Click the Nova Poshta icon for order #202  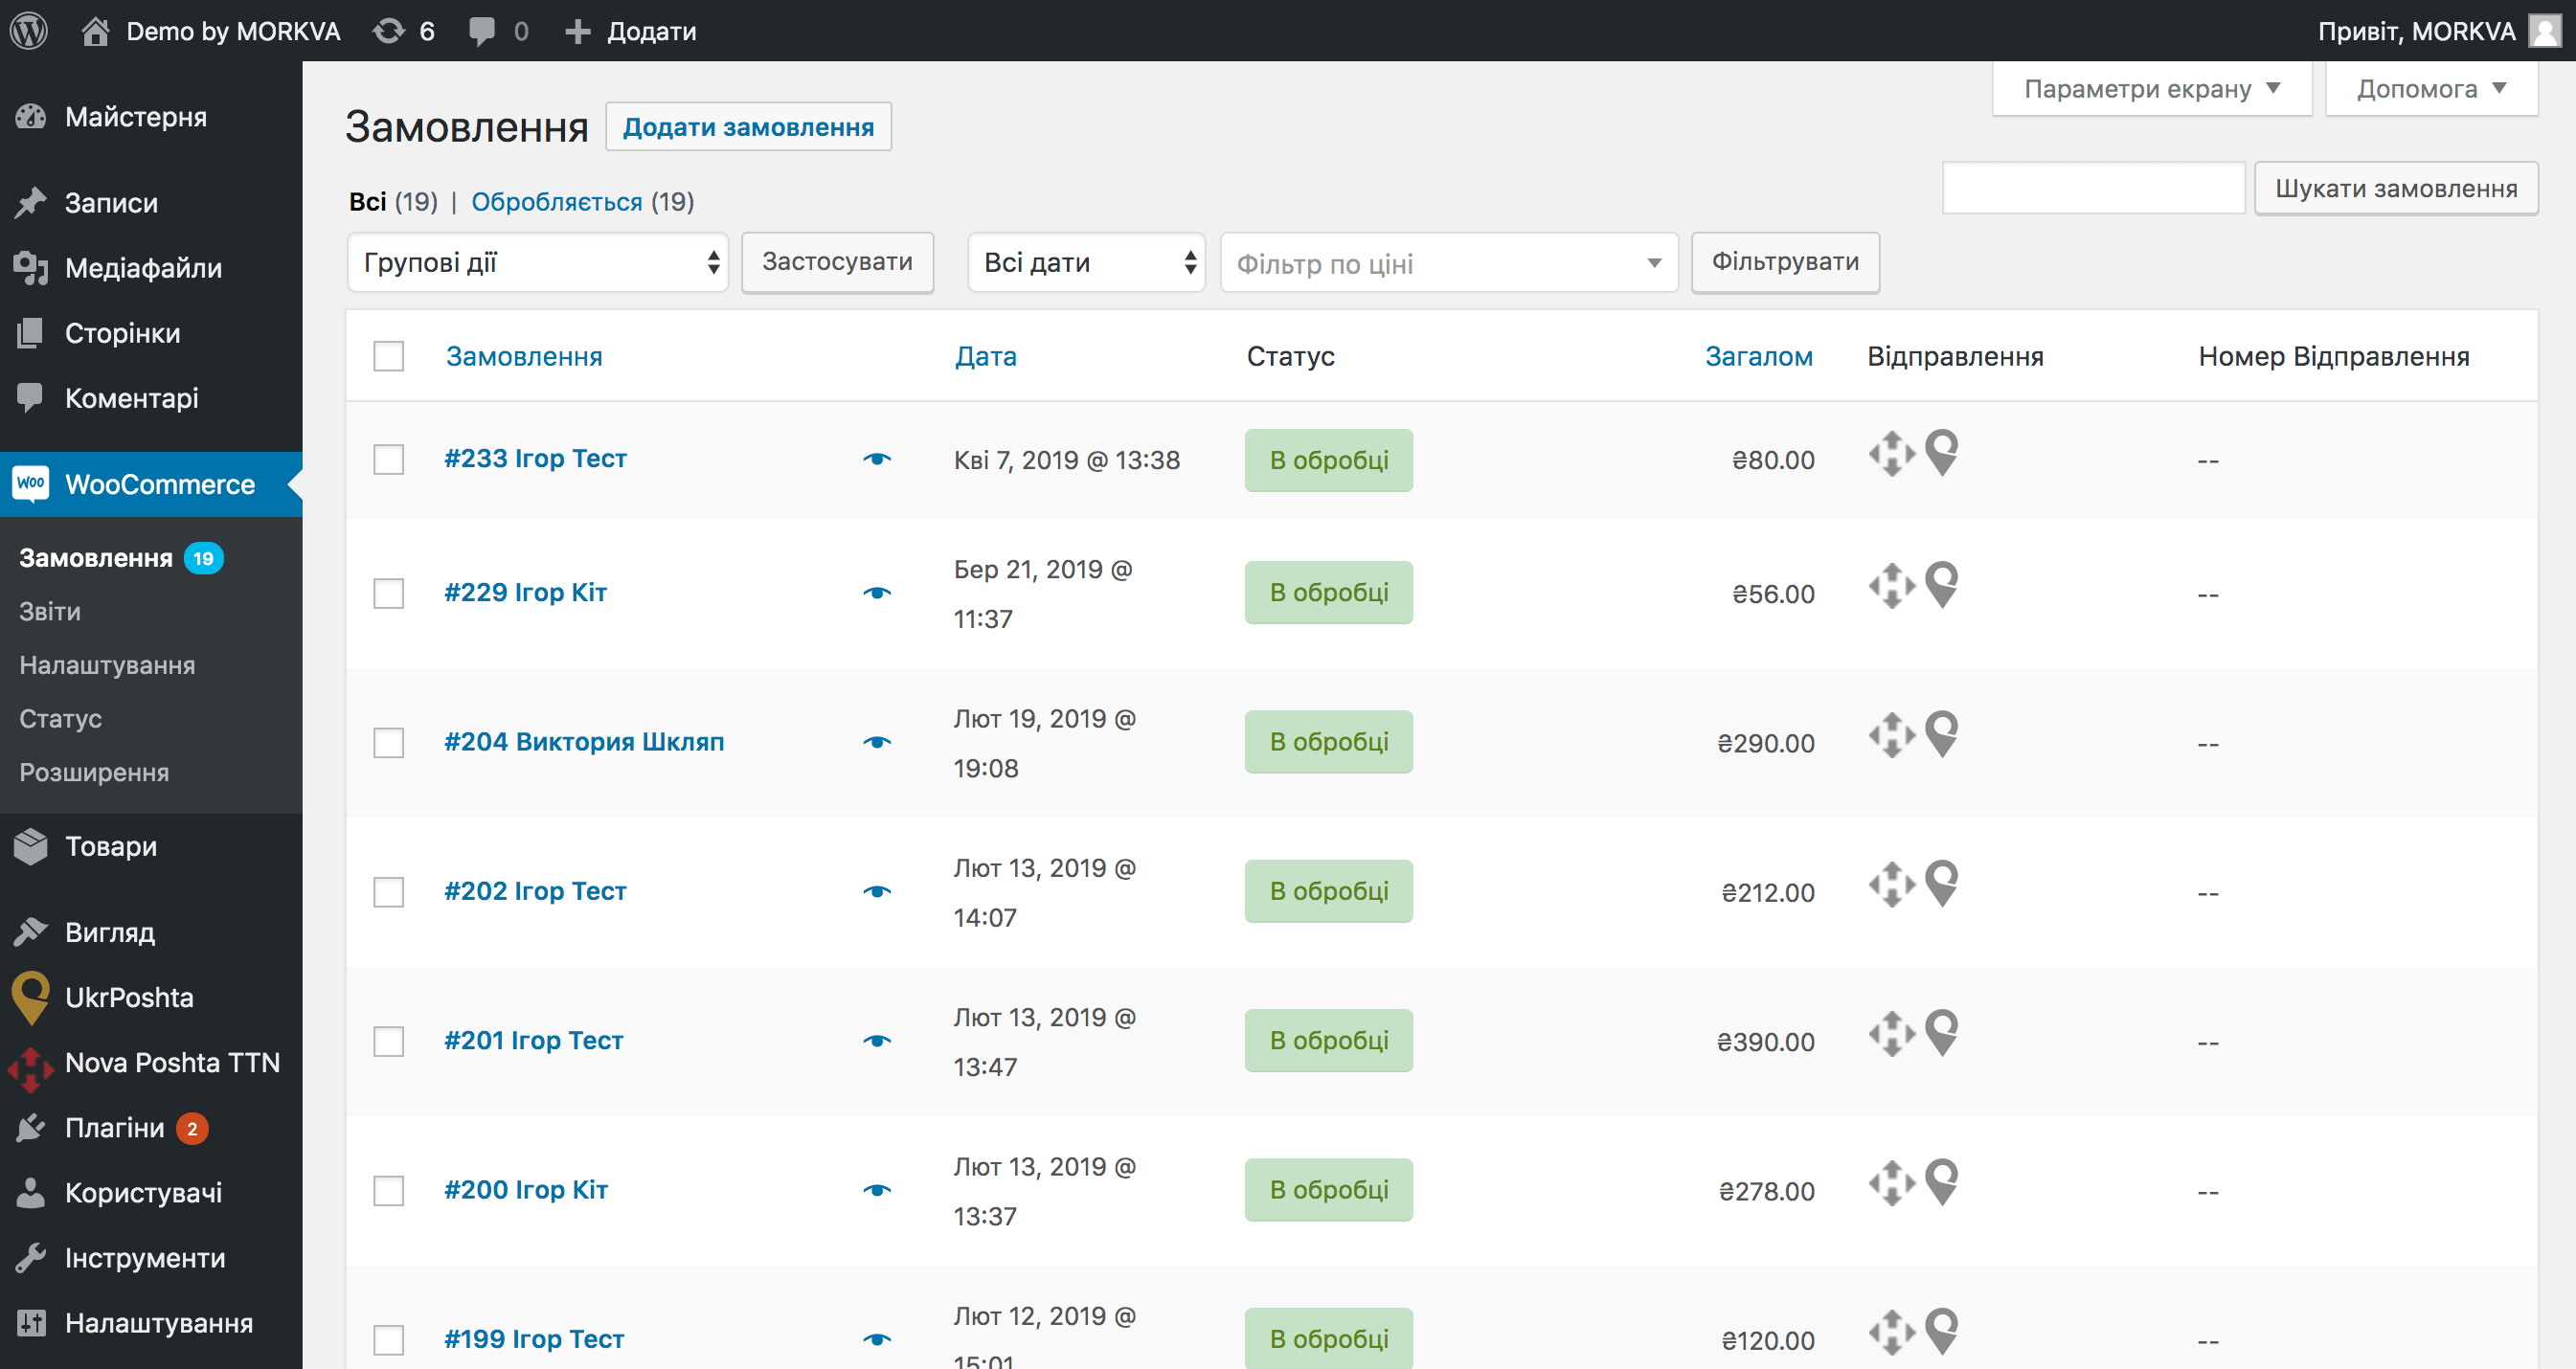(x=1892, y=884)
